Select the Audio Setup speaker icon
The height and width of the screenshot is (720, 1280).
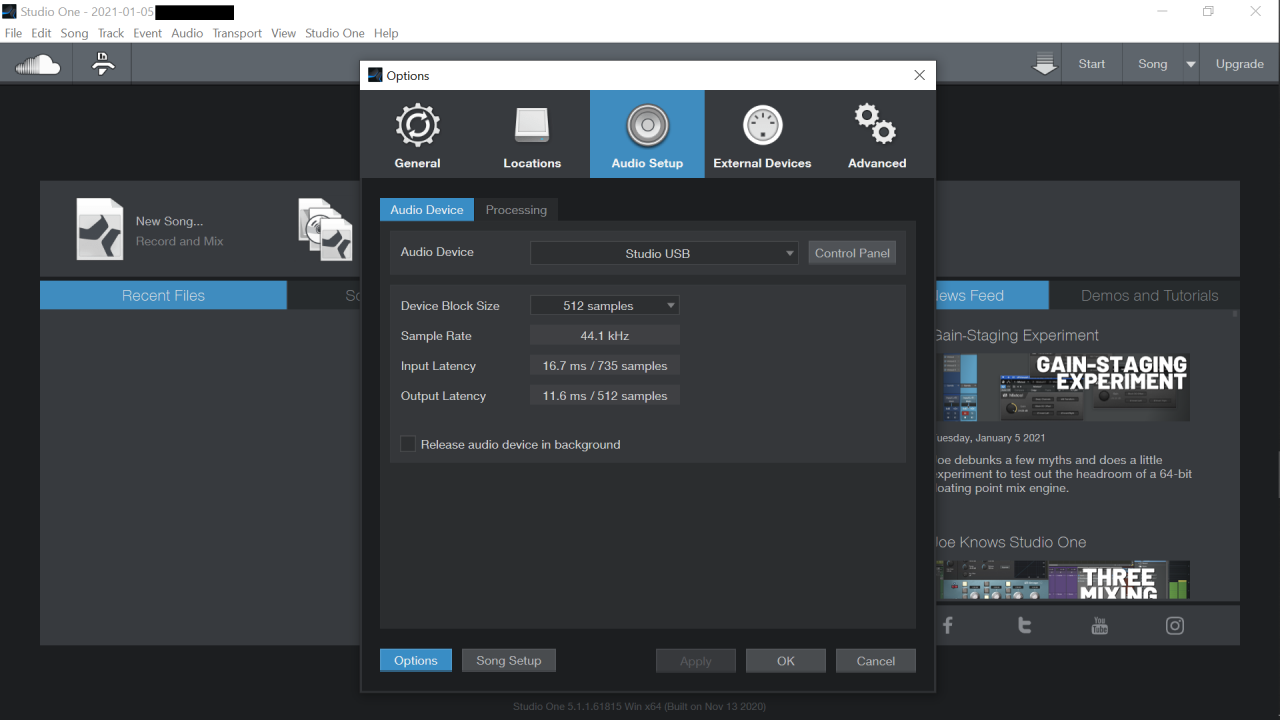pos(647,126)
